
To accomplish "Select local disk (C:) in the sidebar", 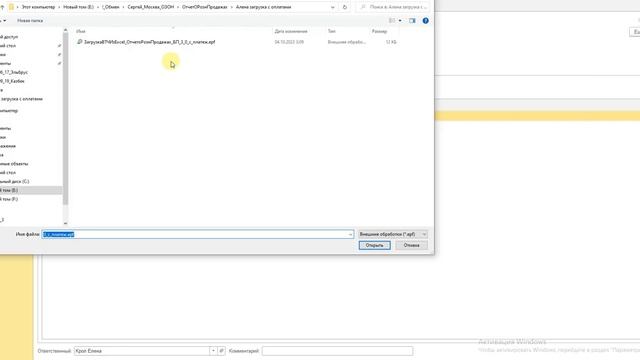I will (15, 181).
